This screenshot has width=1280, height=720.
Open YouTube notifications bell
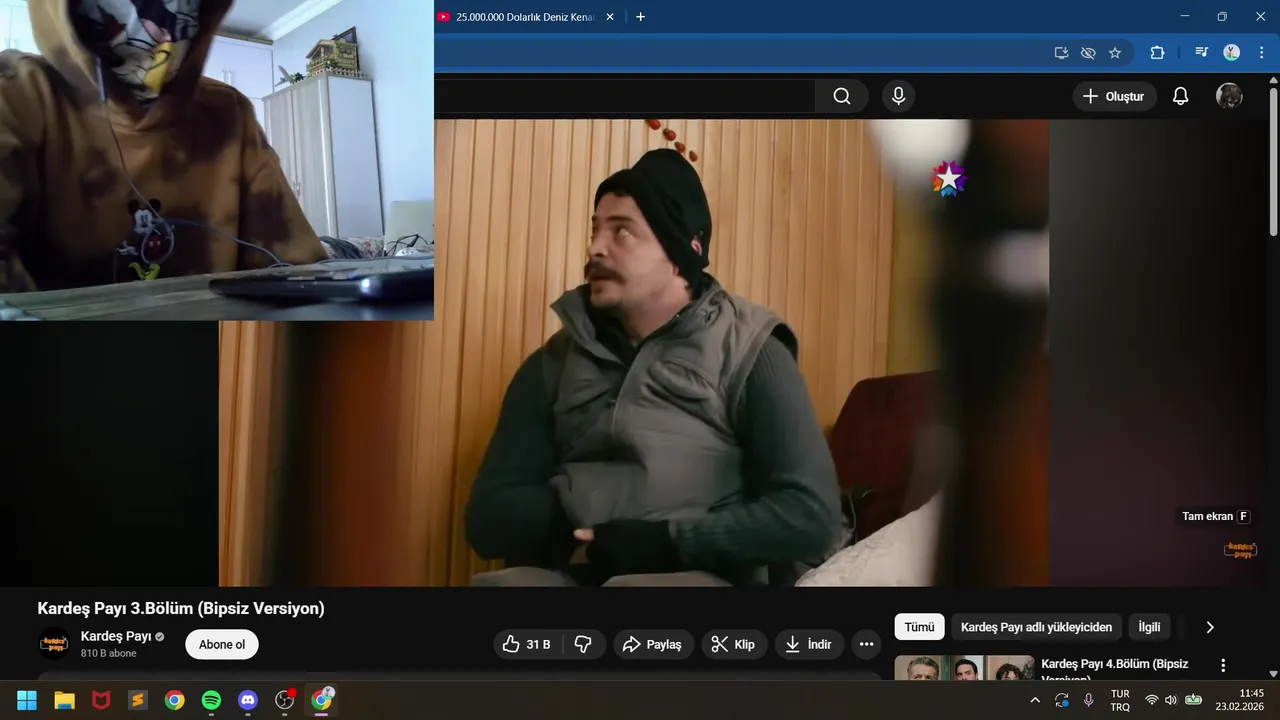(x=1180, y=96)
